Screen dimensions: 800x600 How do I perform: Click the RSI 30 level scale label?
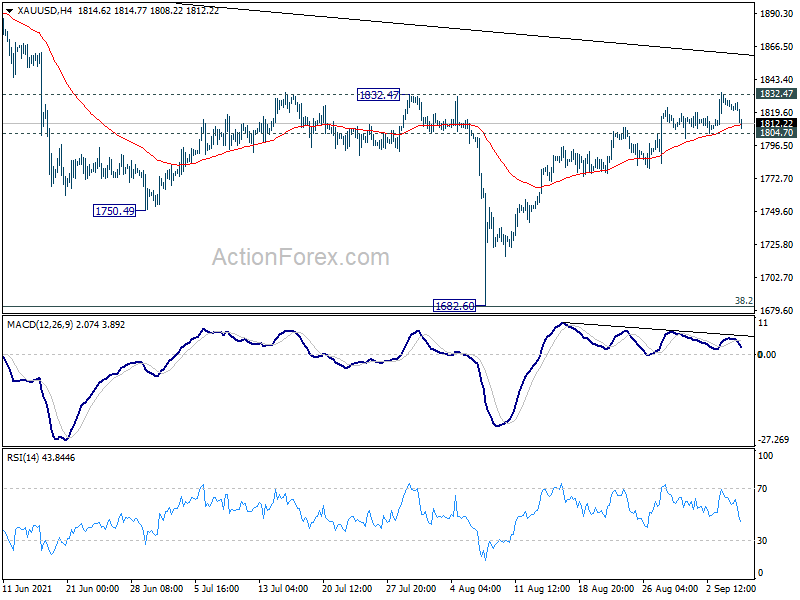tap(762, 540)
